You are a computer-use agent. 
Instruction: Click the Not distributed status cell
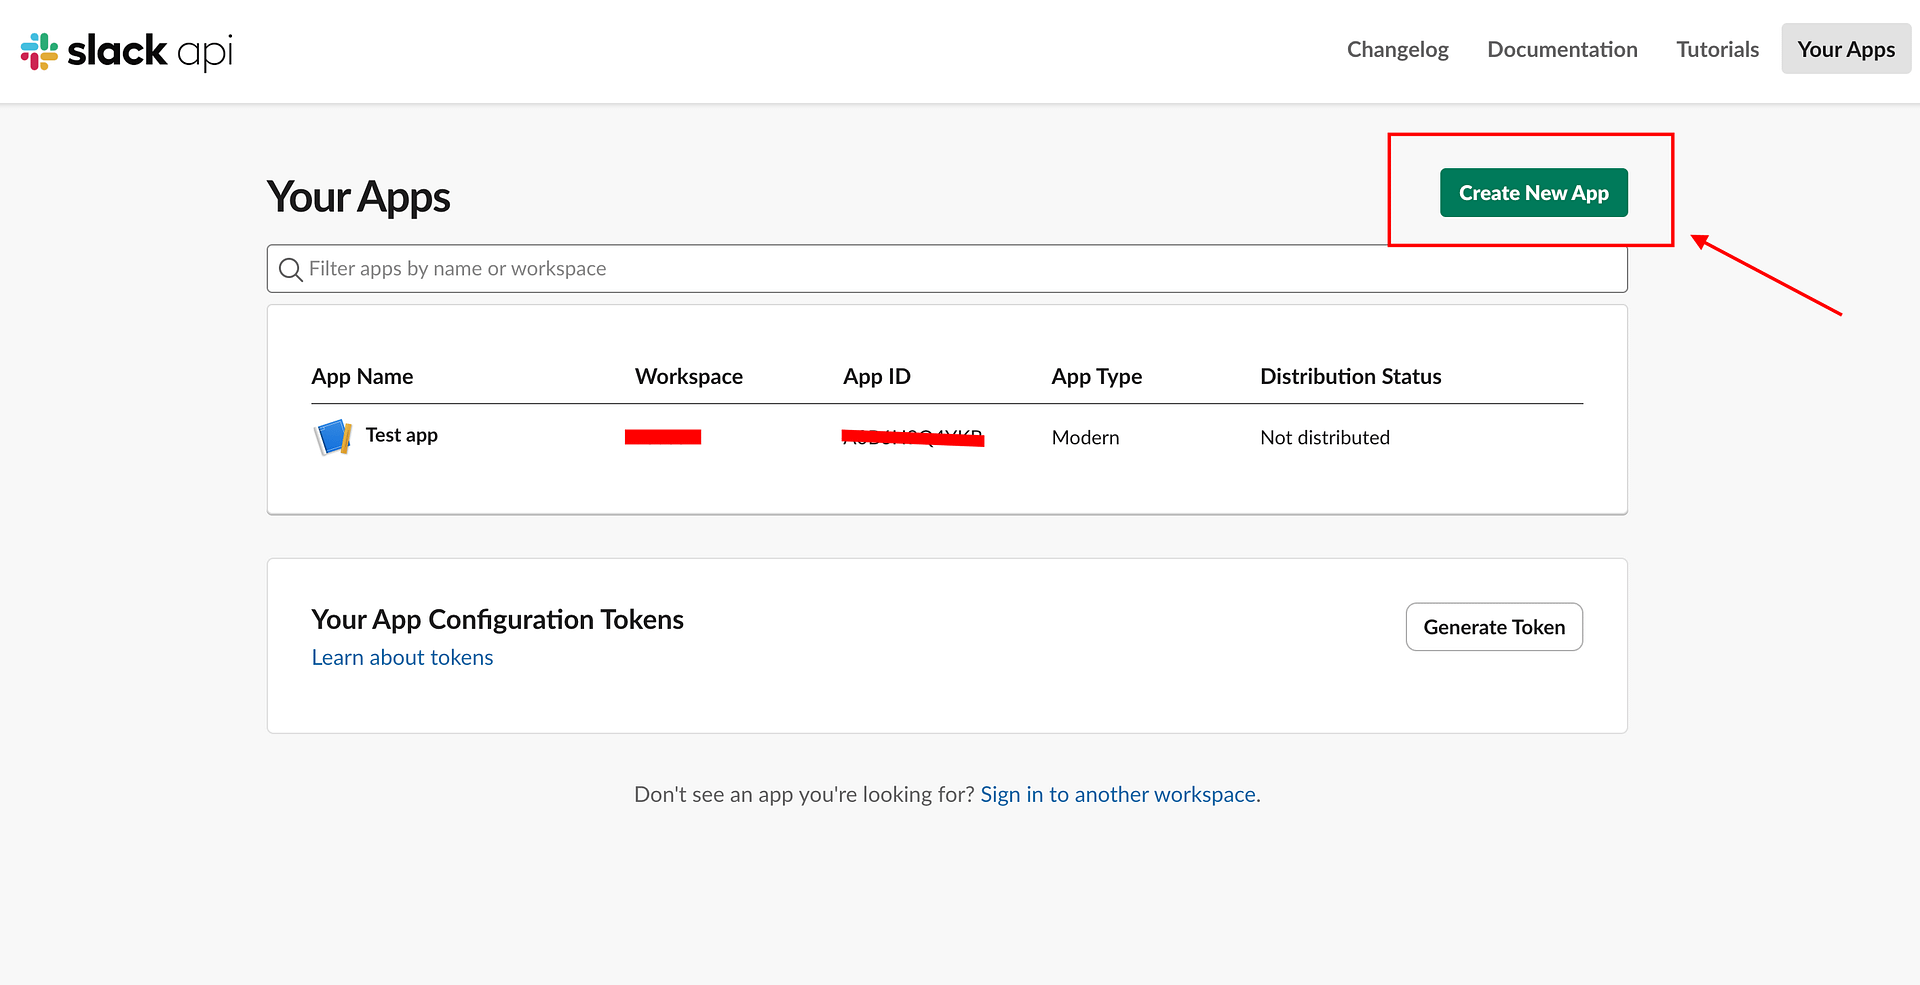1324,437
